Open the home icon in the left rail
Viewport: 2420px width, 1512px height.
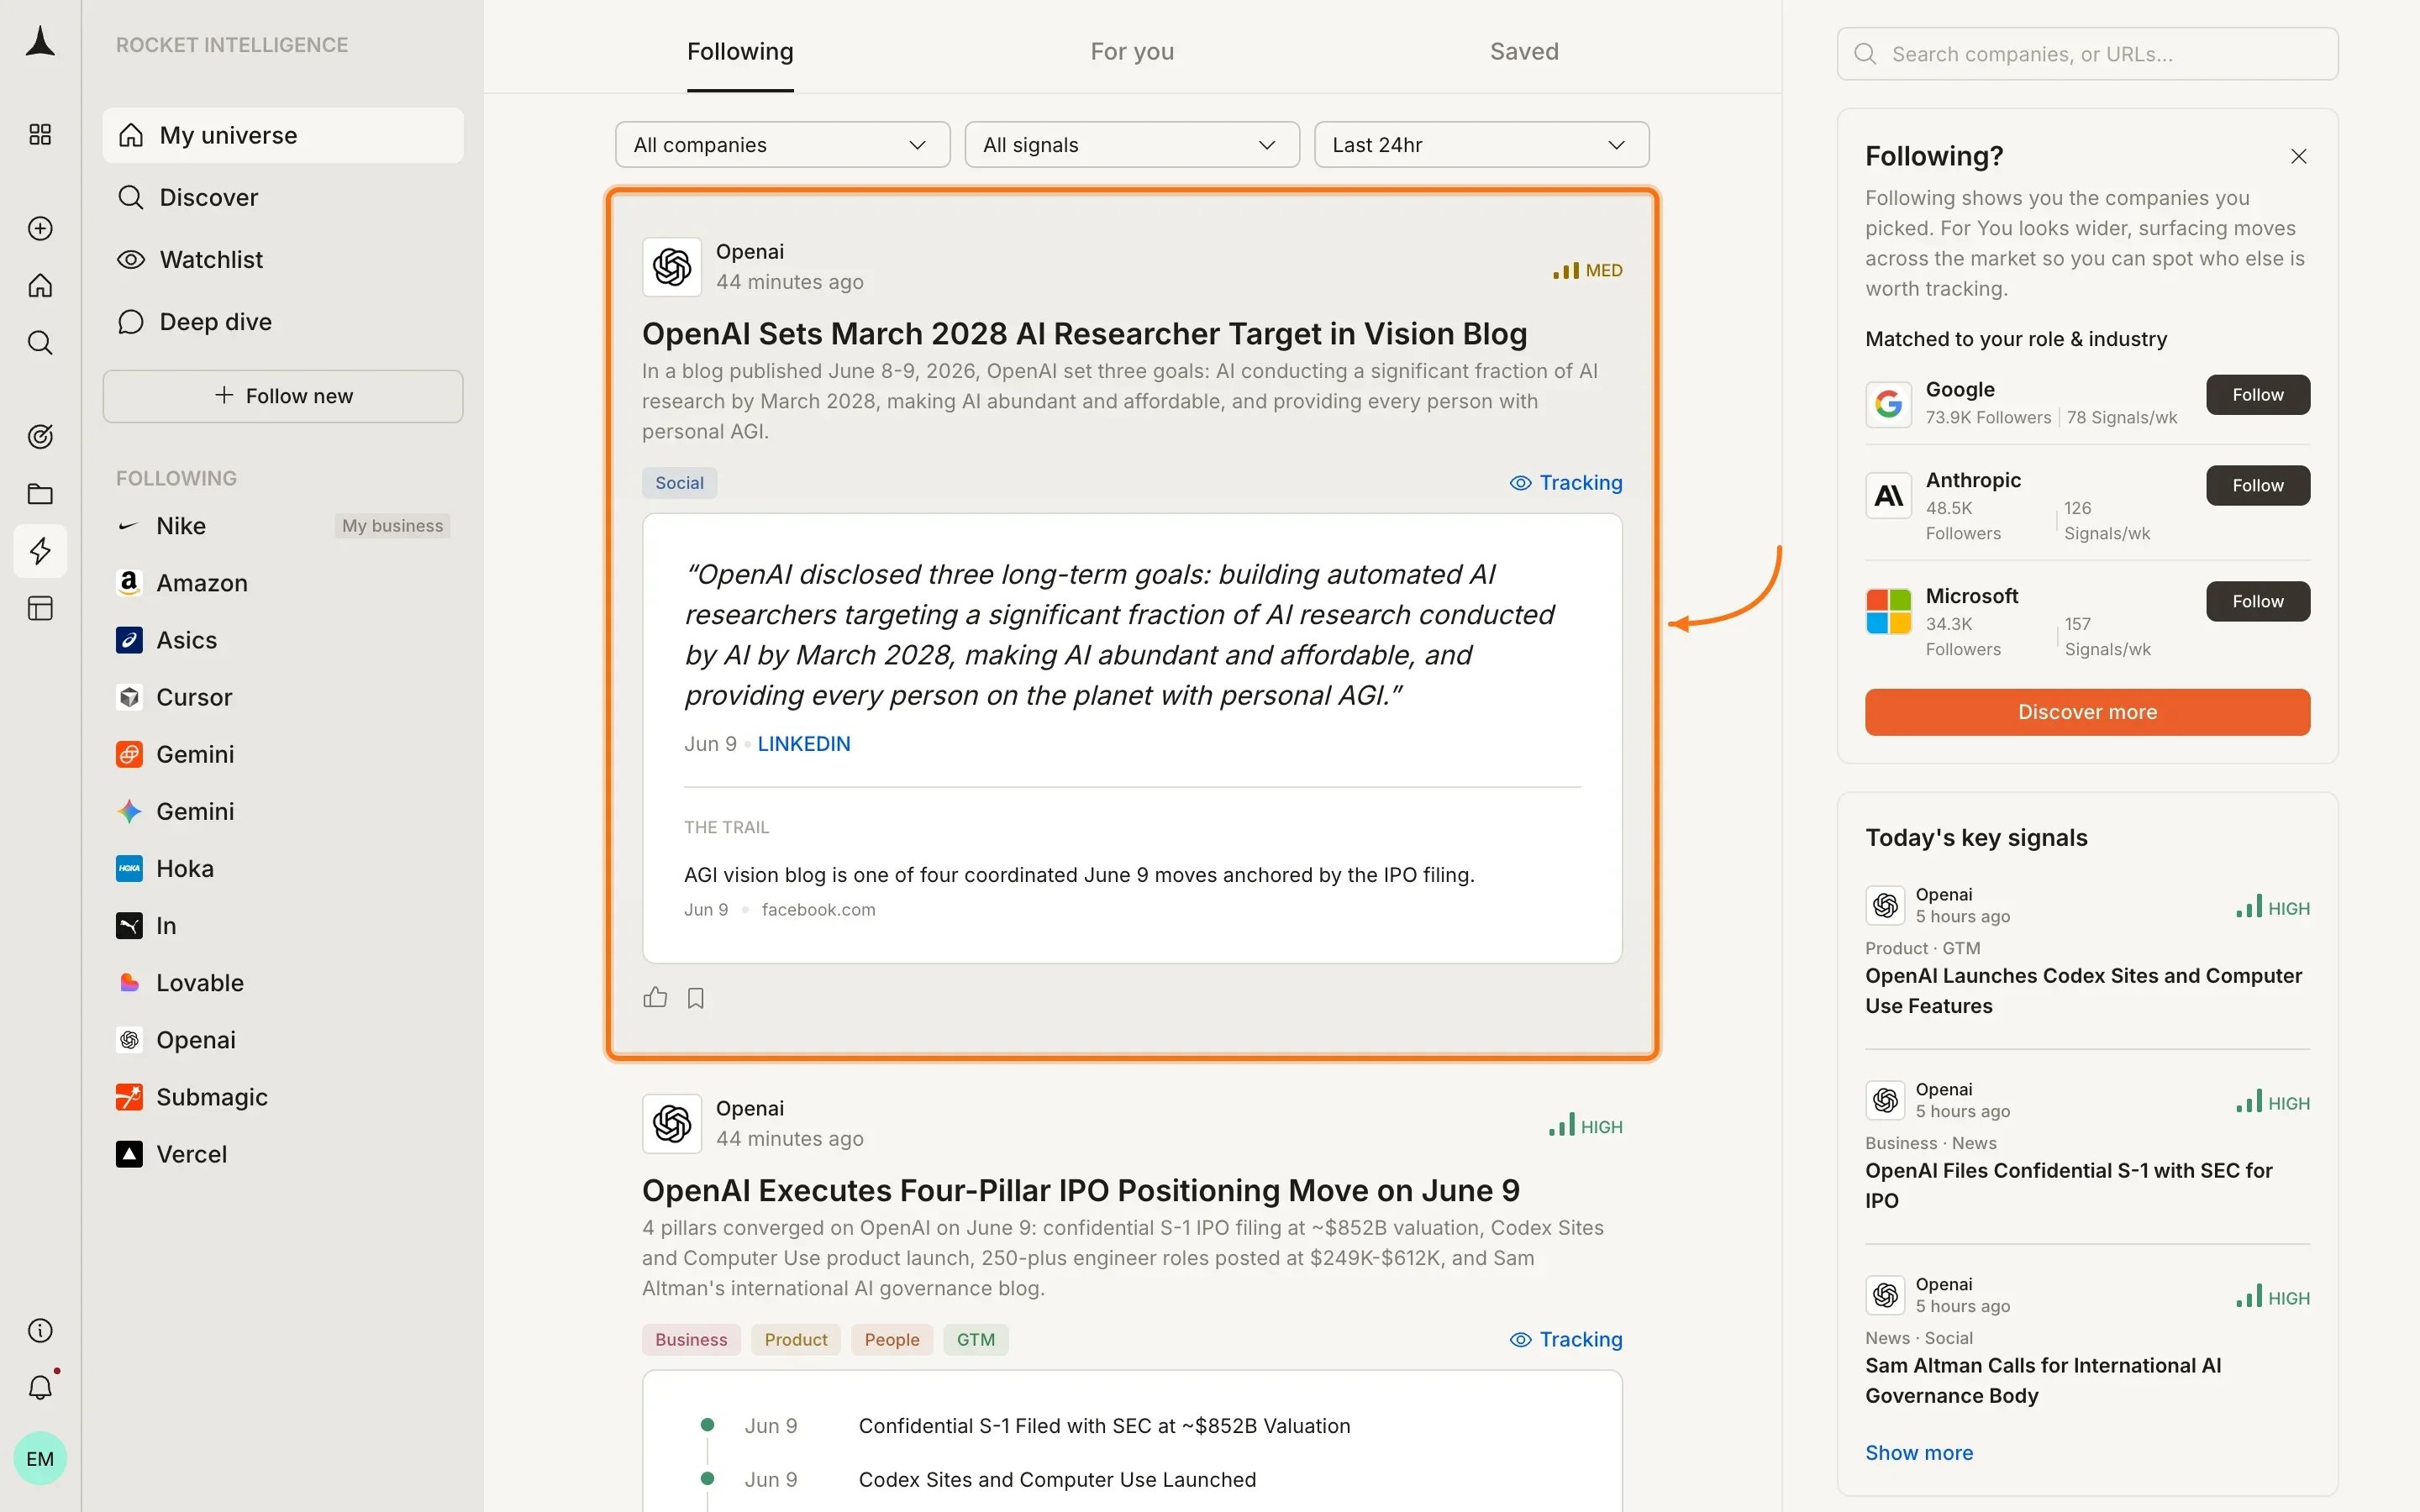[x=40, y=286]
